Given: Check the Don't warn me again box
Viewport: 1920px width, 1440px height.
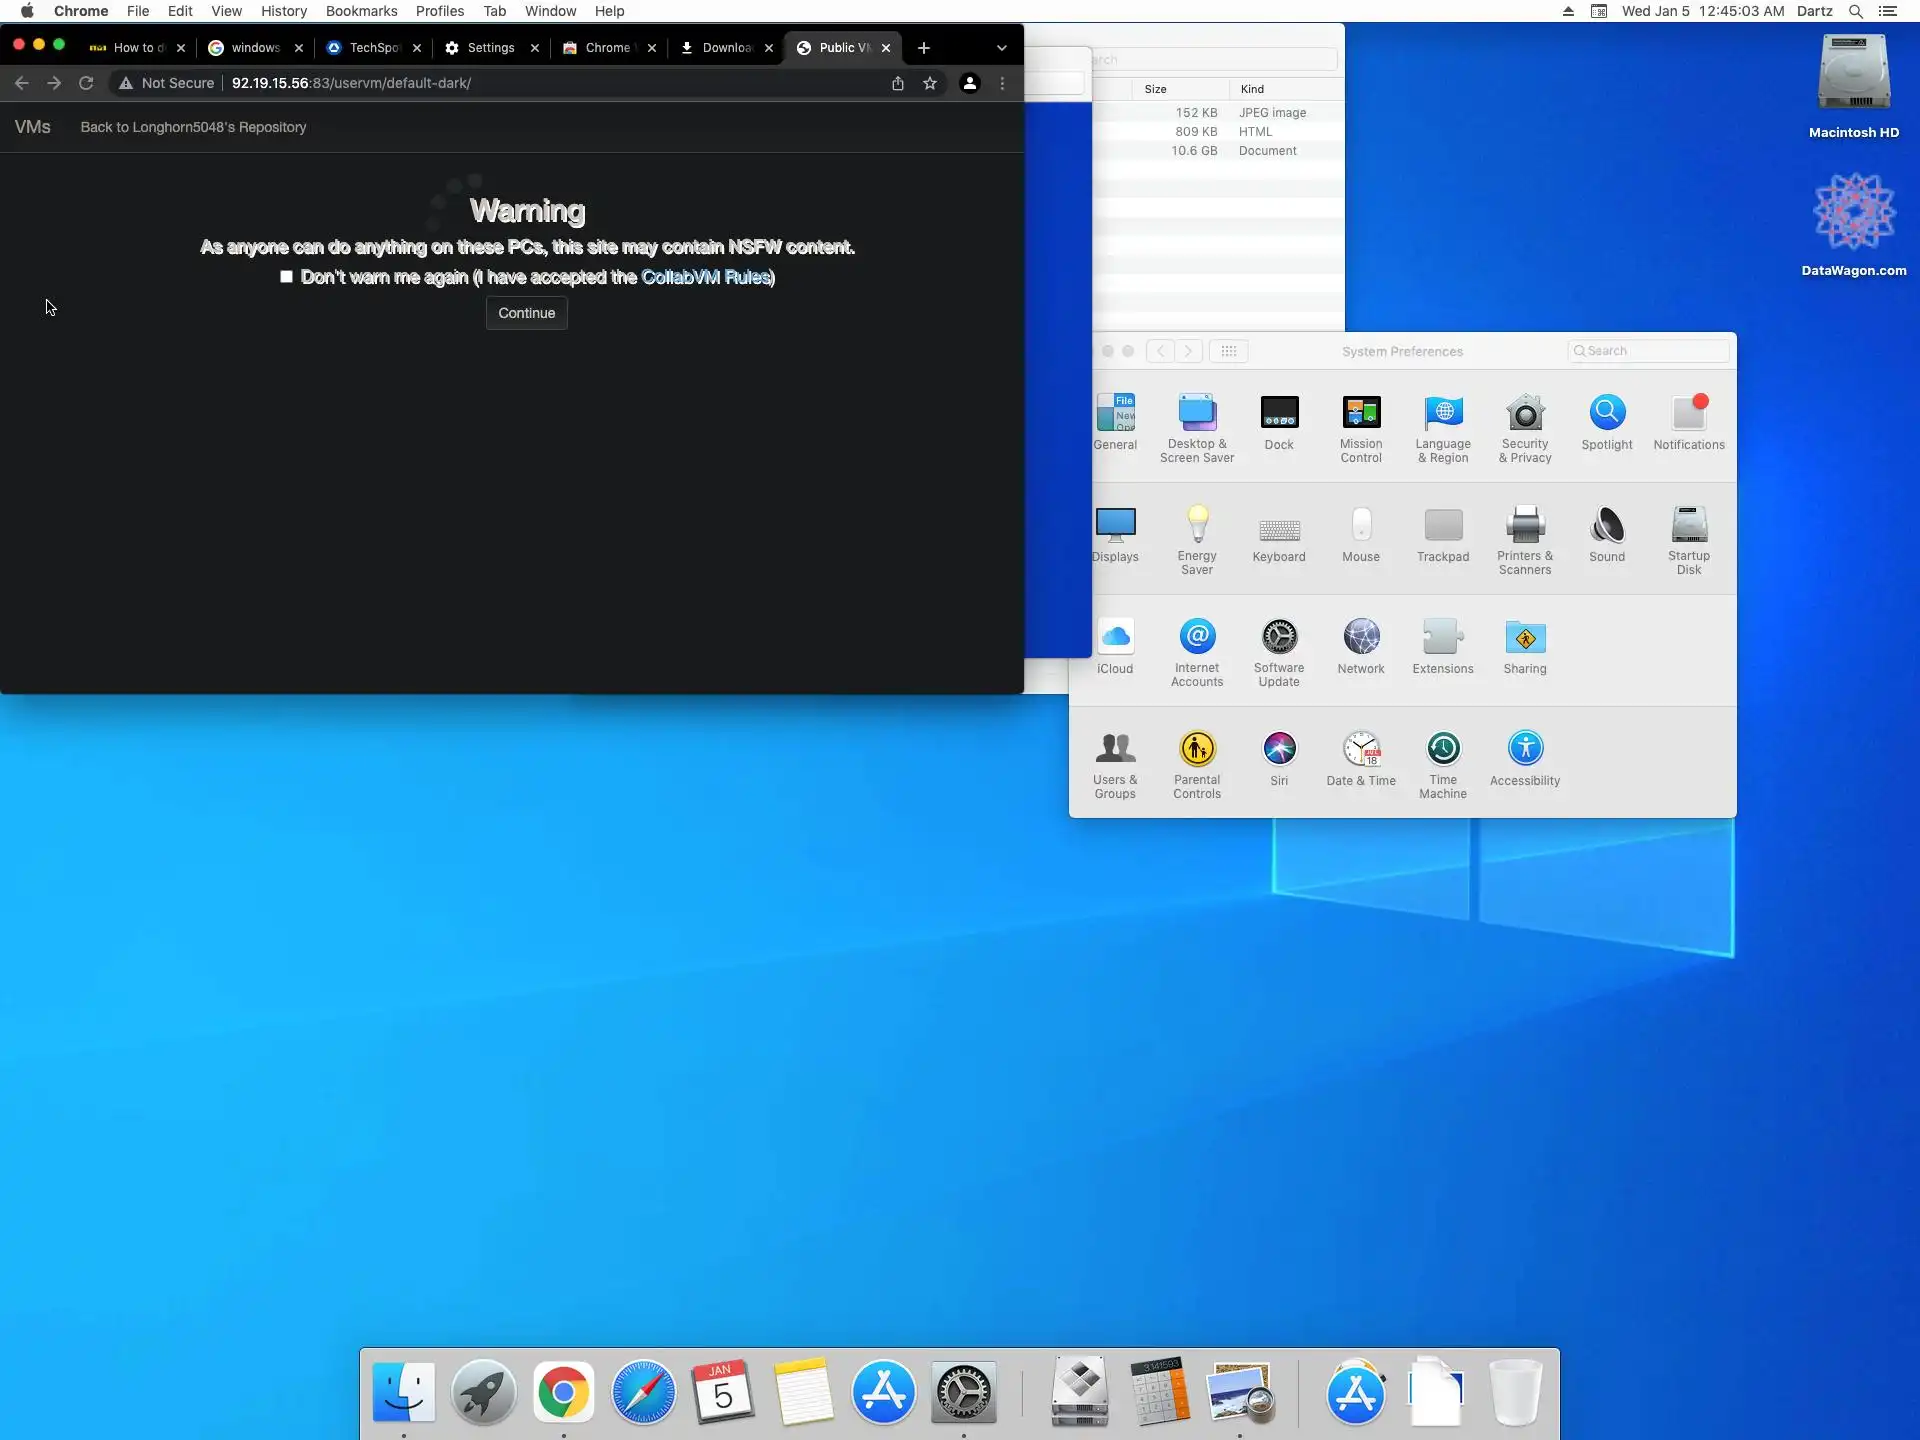Looking at the screenshot, I should pyautogui.click(x=287, y=277).
